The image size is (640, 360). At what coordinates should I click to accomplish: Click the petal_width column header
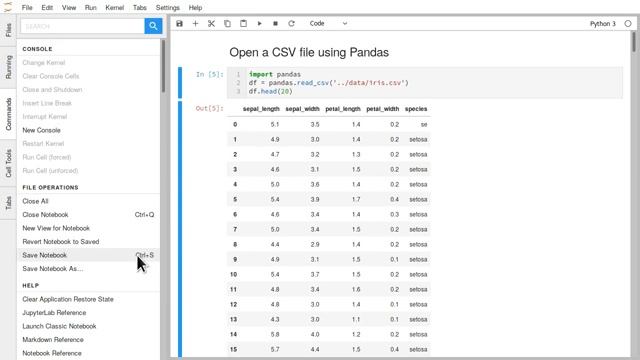click(382, 109)
